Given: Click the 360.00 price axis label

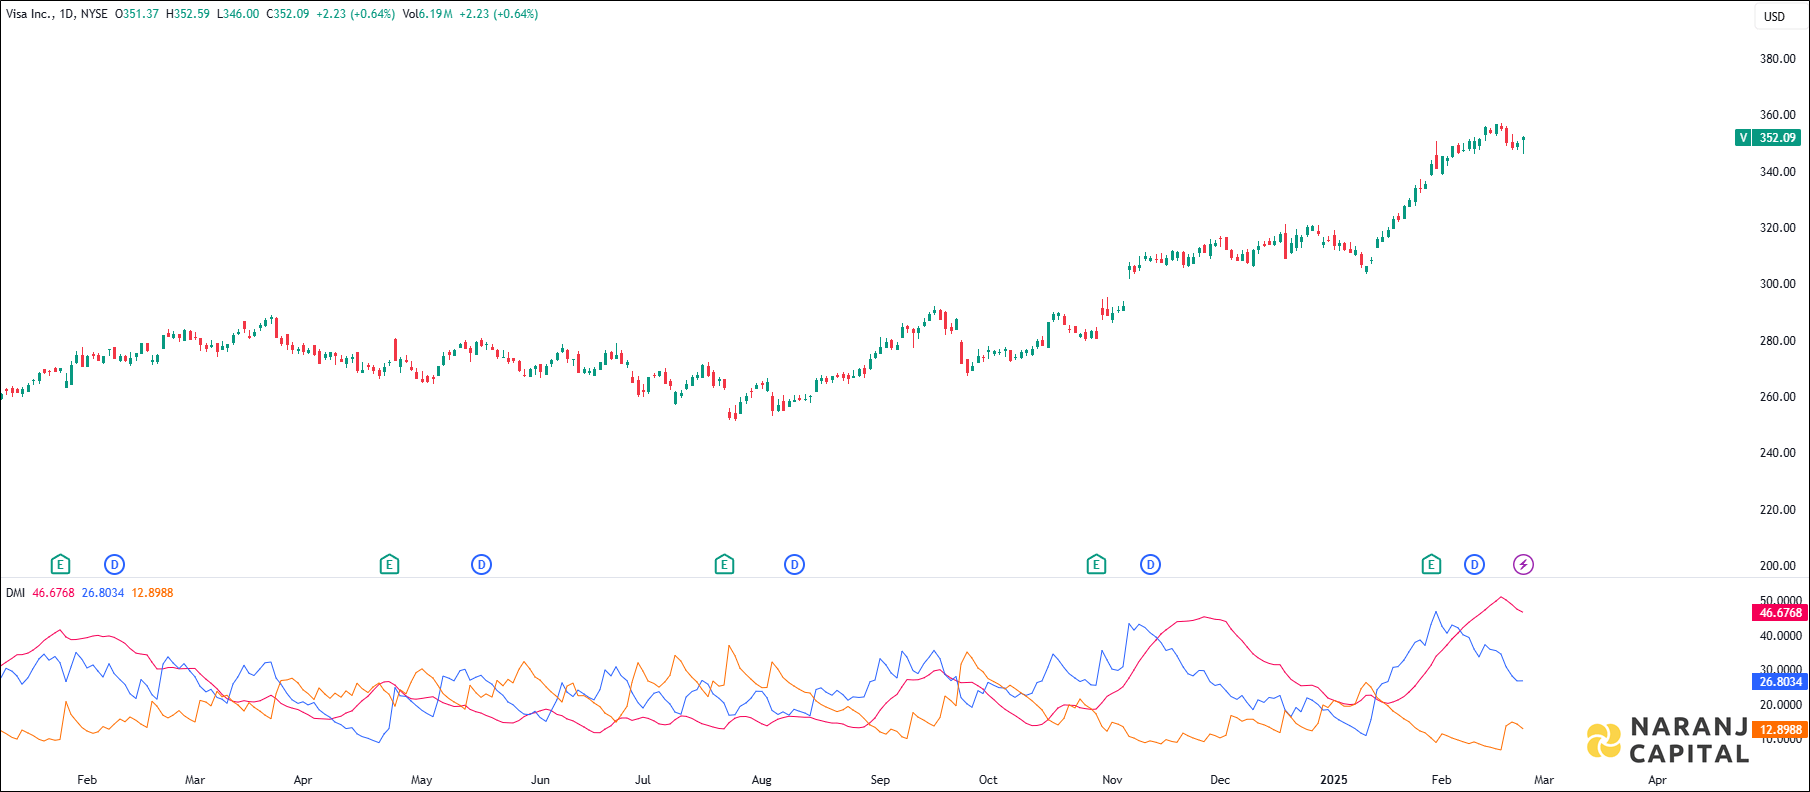Looking at the screenshot, I should (x=1778, y=115).
